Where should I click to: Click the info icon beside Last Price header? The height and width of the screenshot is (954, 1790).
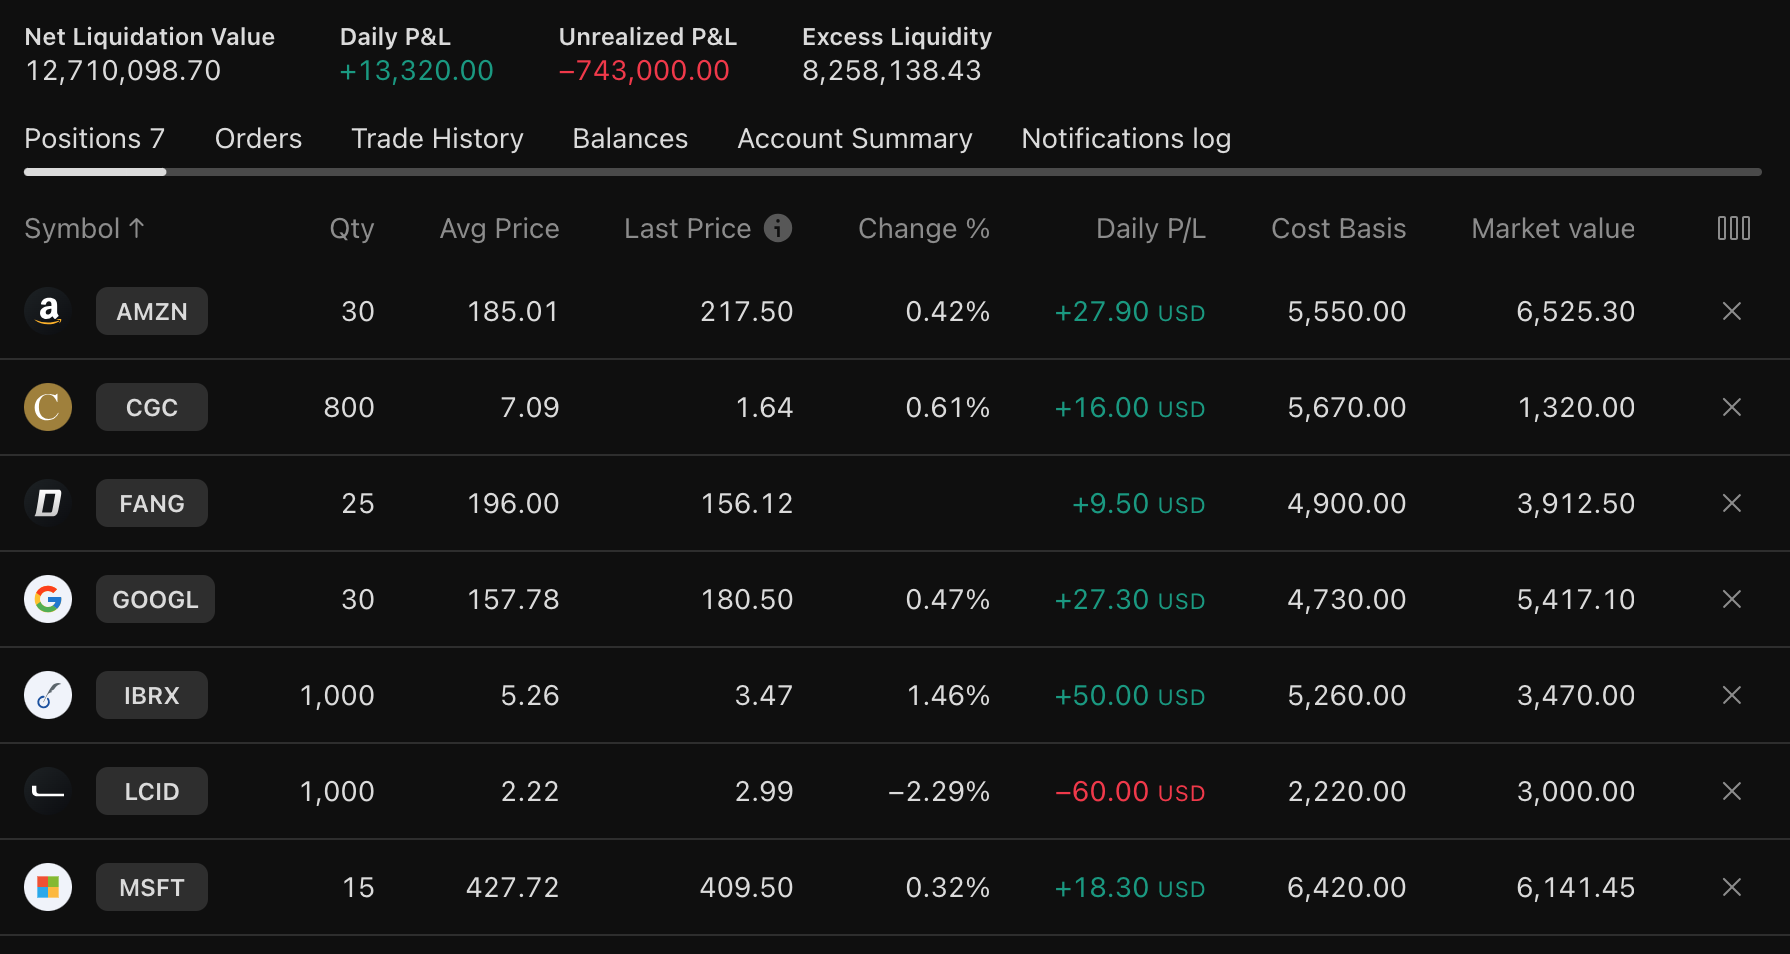point(778,228)
